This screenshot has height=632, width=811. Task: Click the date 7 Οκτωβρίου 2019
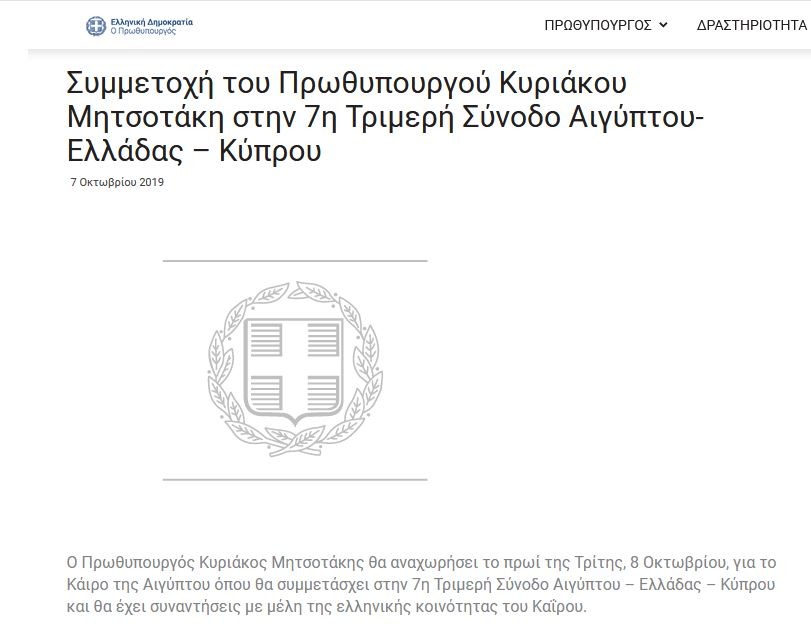[117, 182]
